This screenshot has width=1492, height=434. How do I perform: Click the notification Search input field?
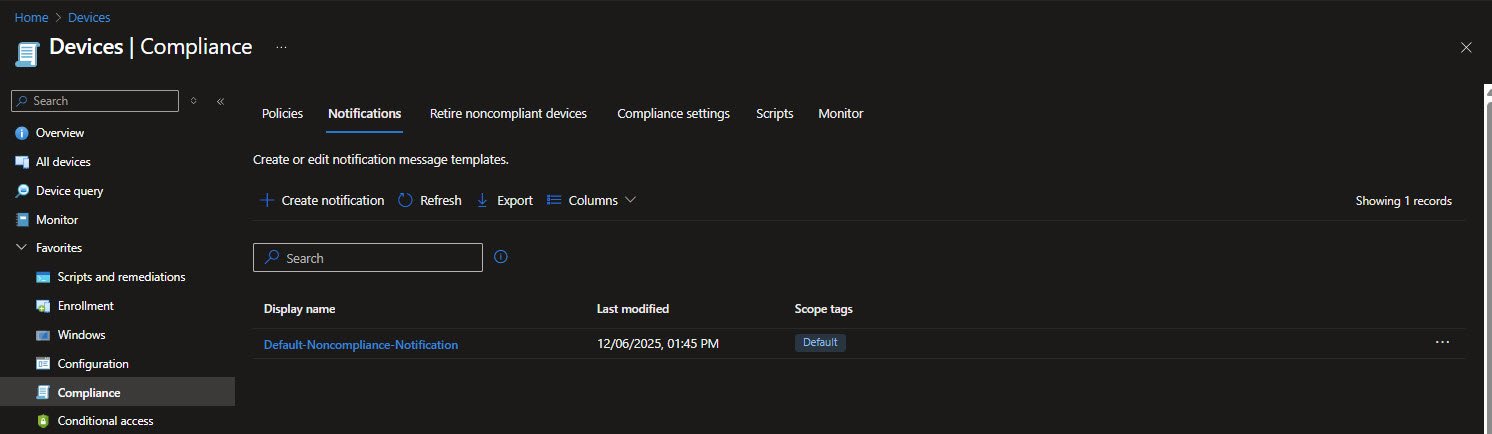click(x=368, y=258)
